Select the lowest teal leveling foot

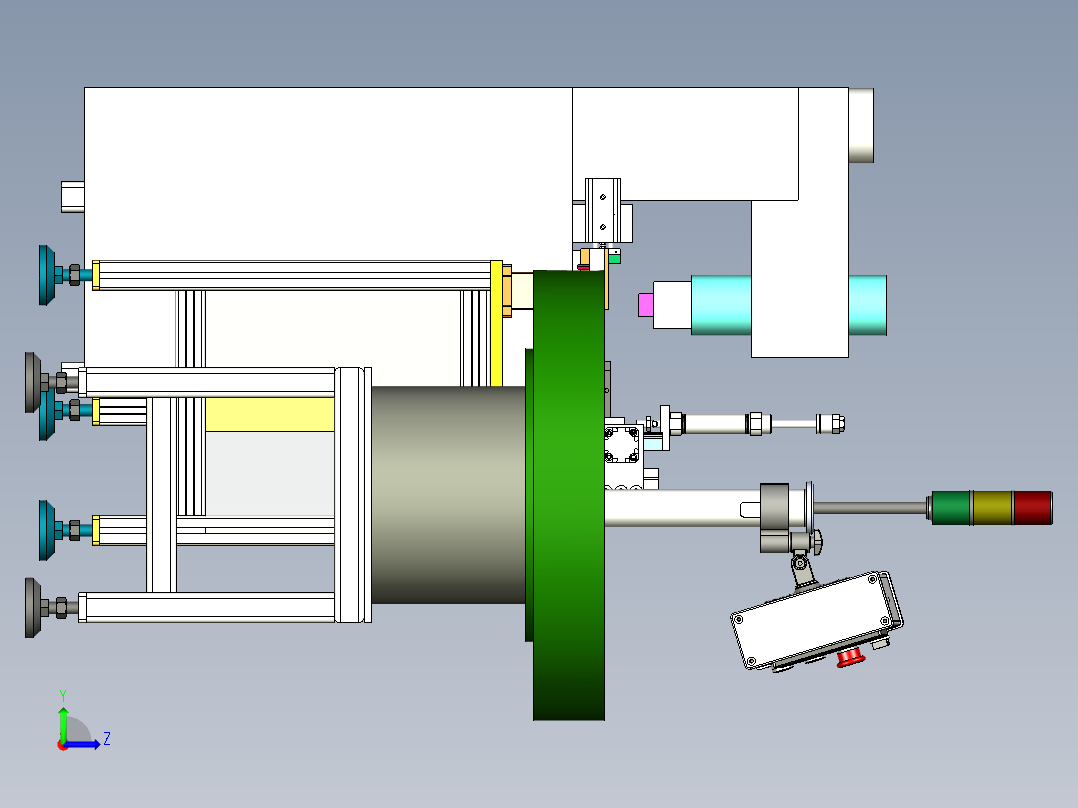pos(47,530)
